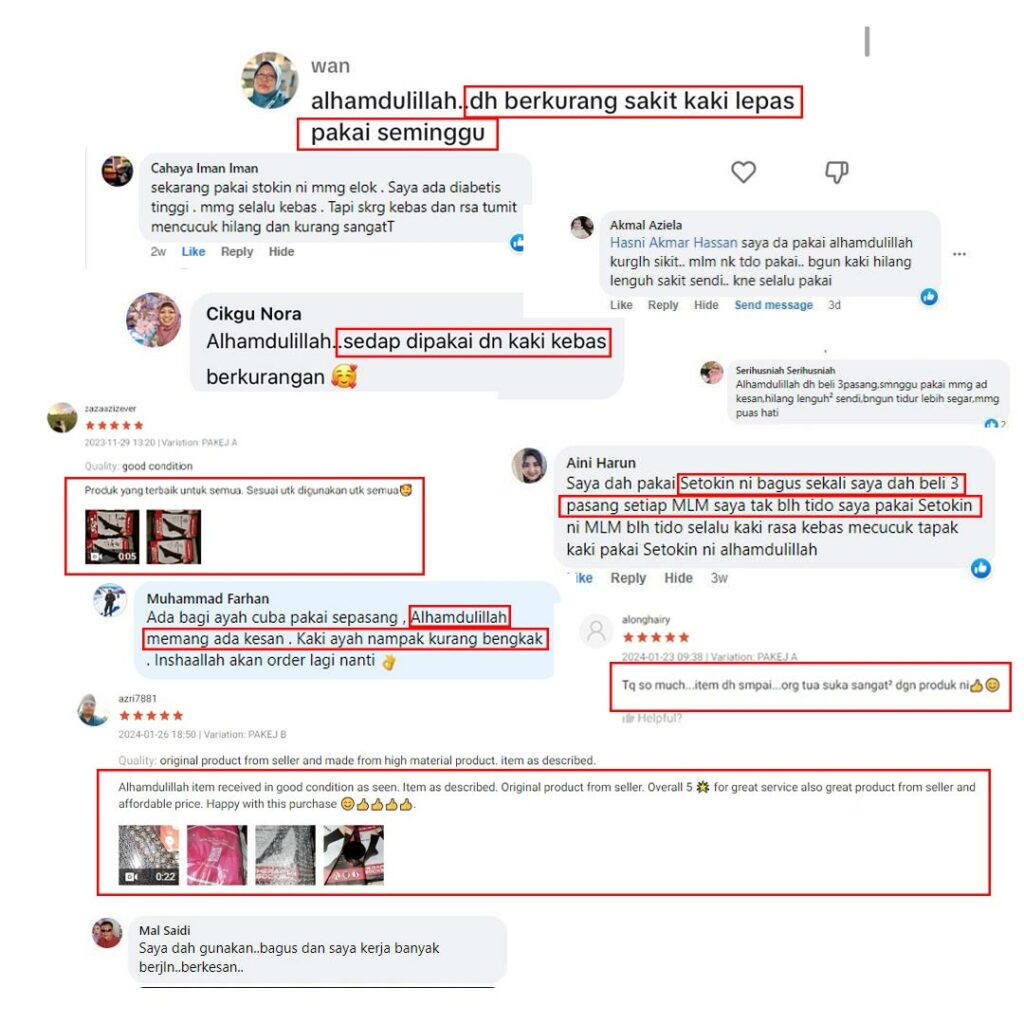Hide Akmal Aziela's comment
This screenshot has height=1024, width=1024.
[x=706, y=305]
